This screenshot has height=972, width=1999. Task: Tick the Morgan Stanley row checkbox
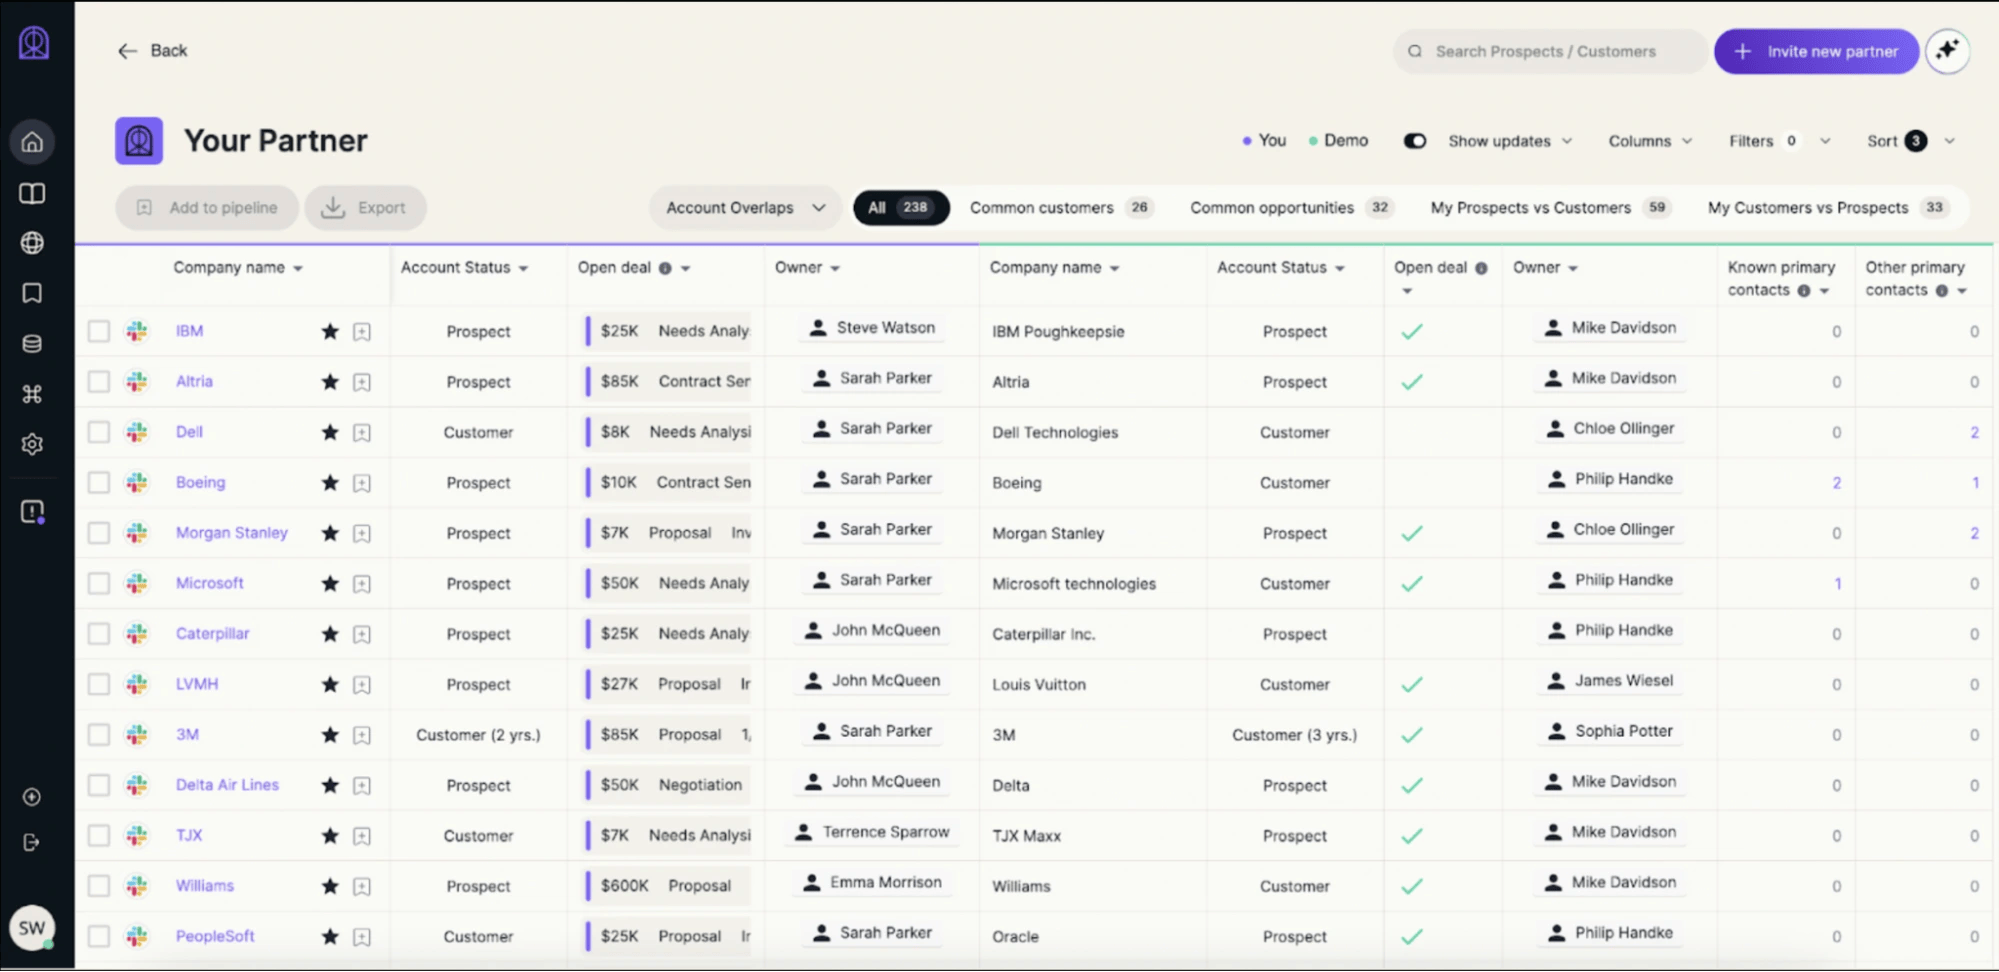98,533
